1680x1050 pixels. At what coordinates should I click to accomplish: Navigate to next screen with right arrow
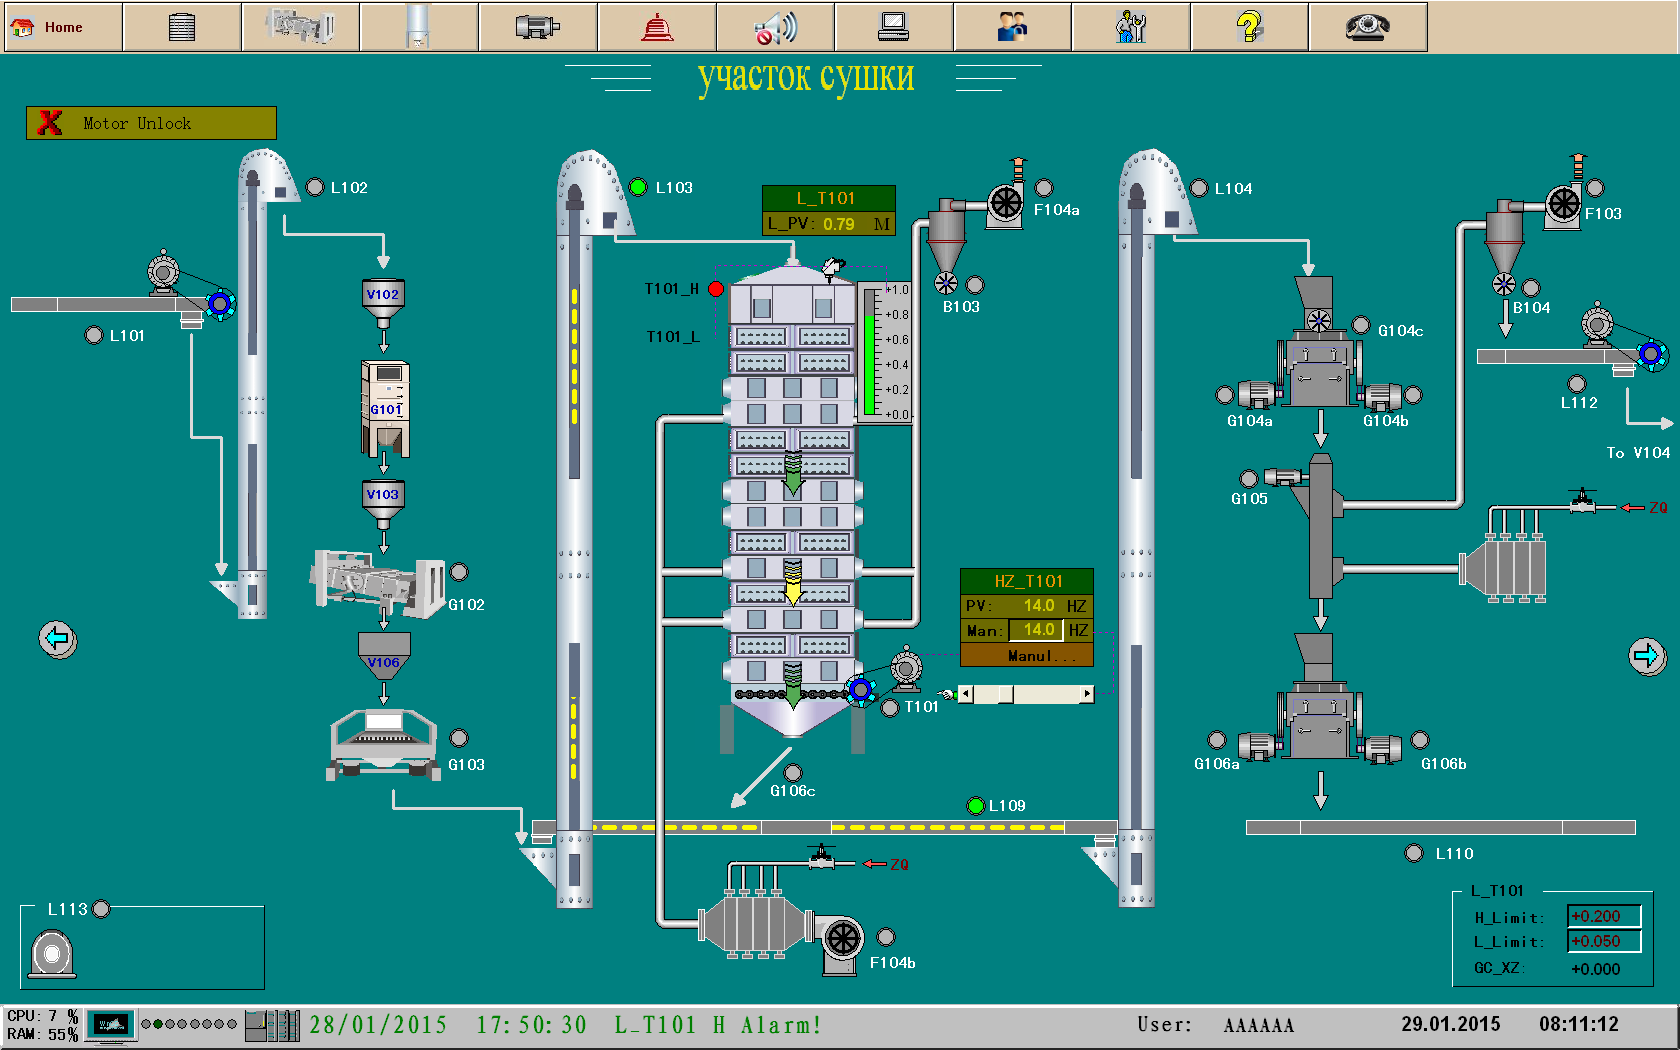[x=1646, y=656]
